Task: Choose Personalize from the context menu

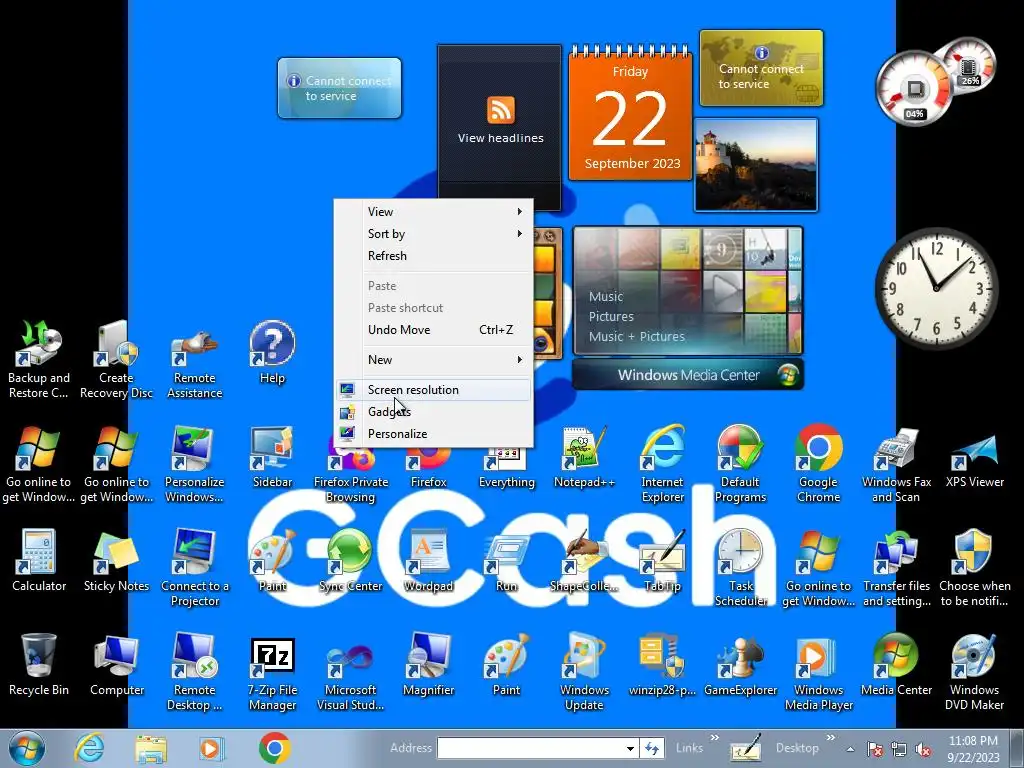Action: (434, 434)
